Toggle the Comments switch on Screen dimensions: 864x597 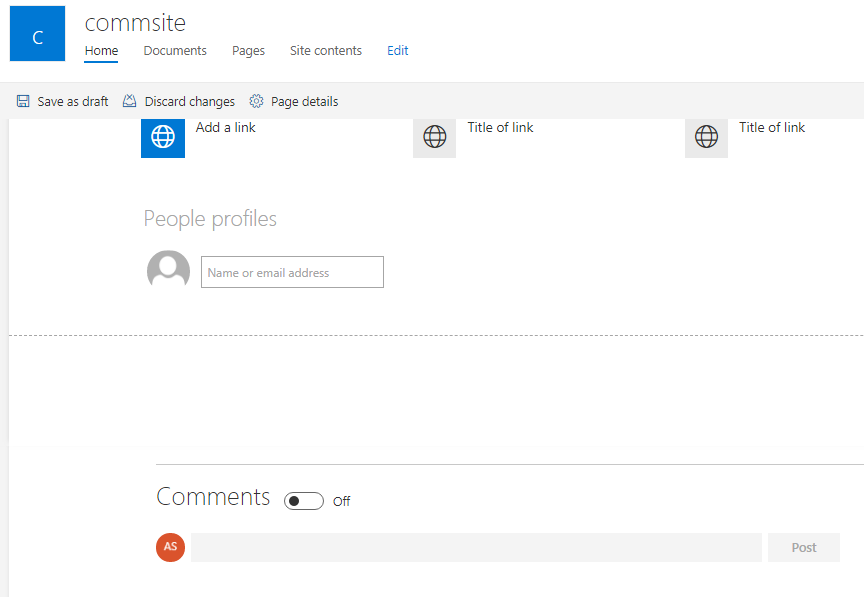(304, 501)
